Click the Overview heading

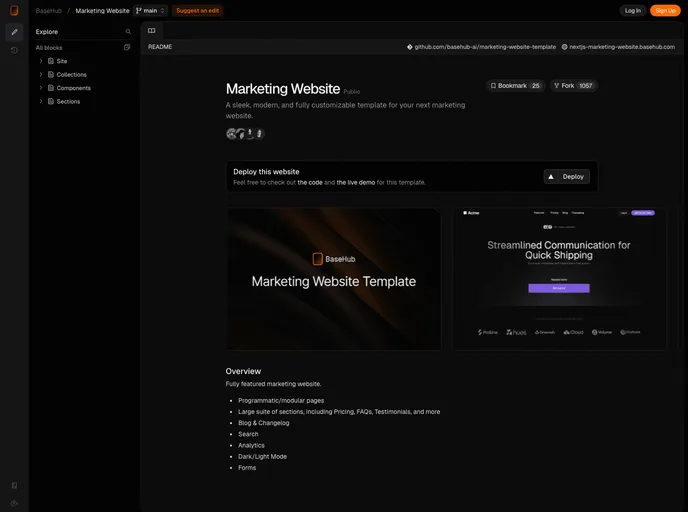(x=243, y=371)
